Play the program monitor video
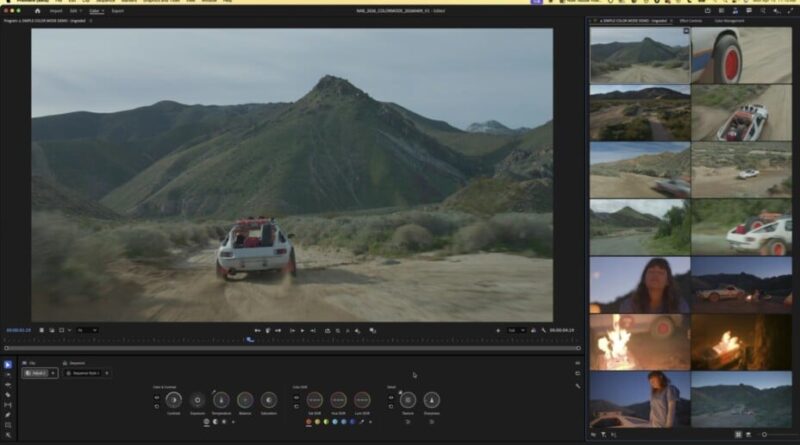The height and width of the screenshot is (445, 800). 303,331
